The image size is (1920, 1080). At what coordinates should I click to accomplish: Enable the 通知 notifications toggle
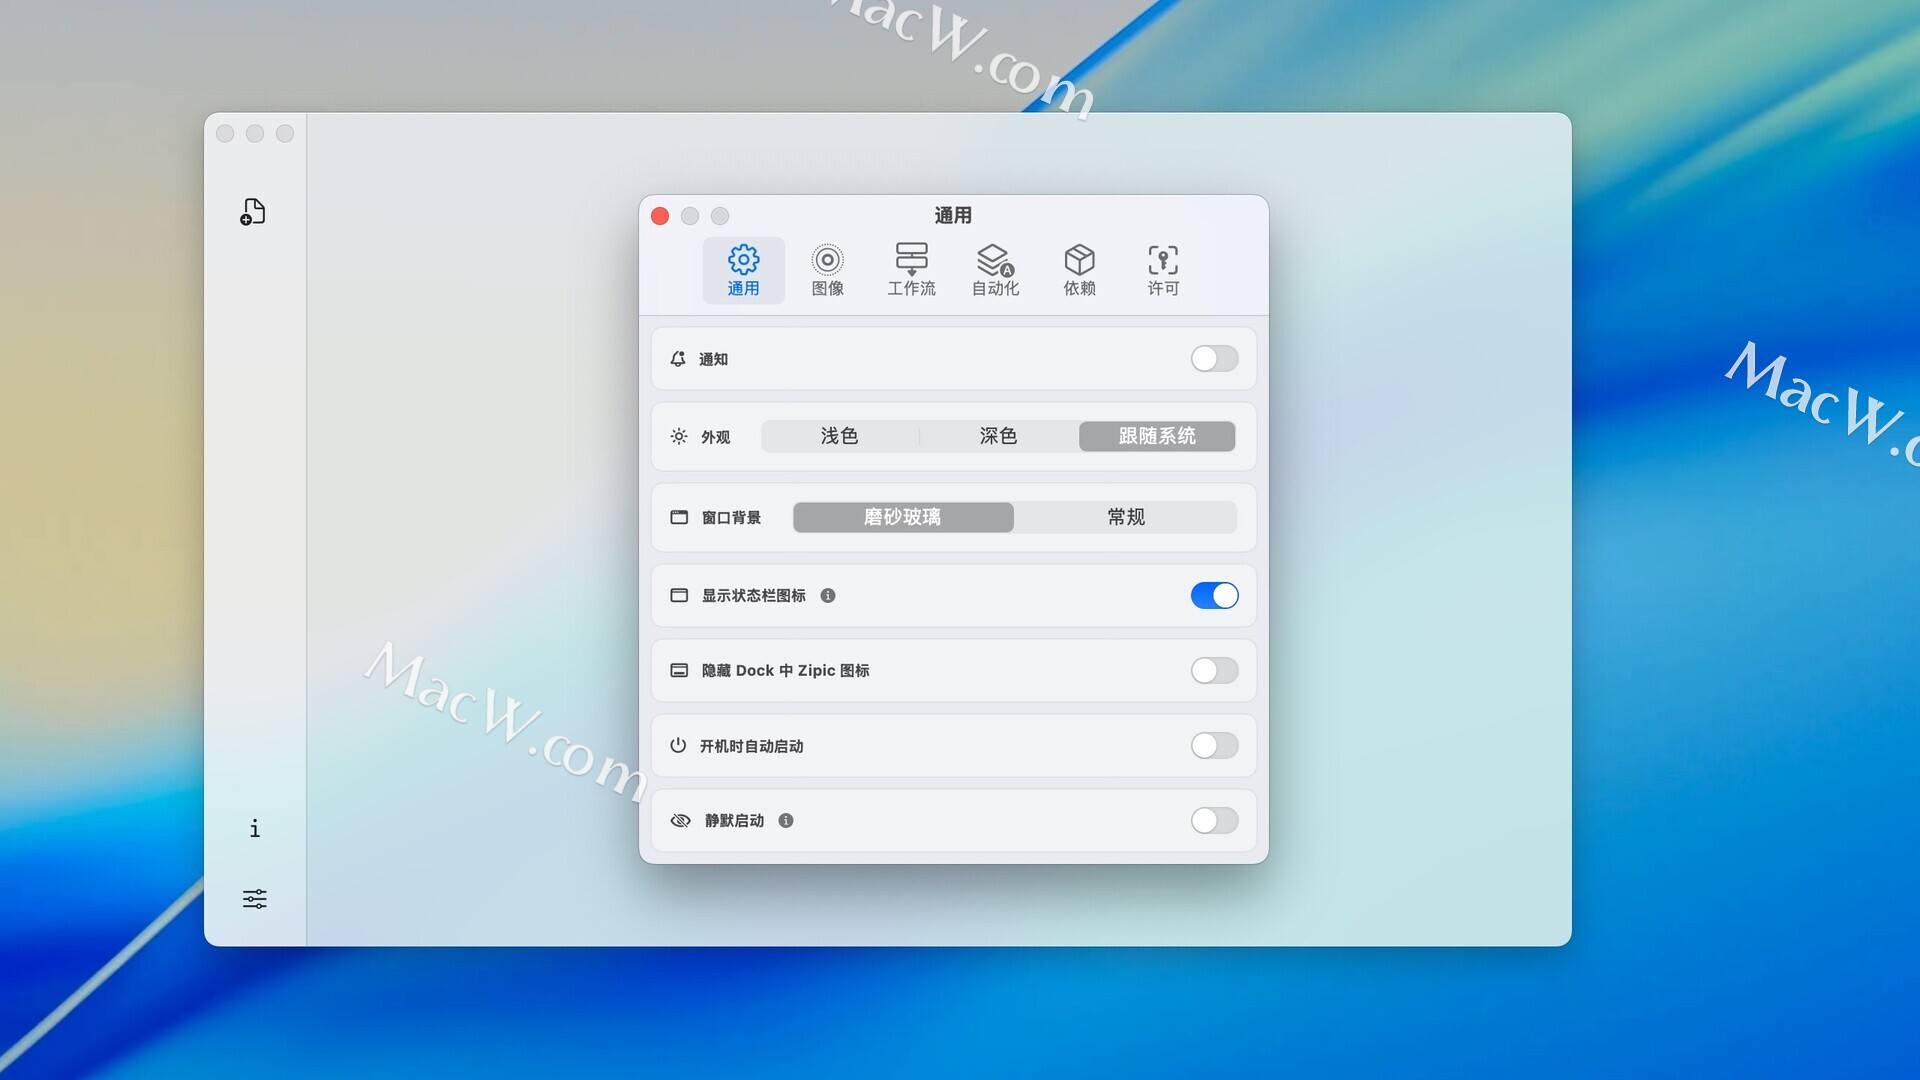1214,359
